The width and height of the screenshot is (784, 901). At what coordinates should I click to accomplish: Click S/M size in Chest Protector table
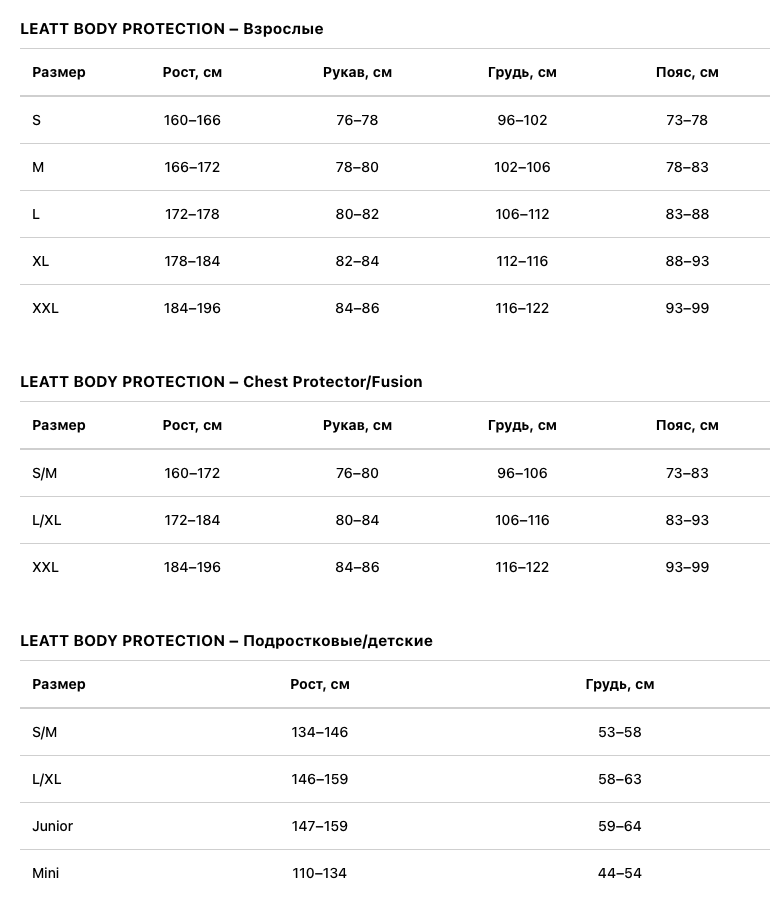pyautogui.click(x=45, y=473)
